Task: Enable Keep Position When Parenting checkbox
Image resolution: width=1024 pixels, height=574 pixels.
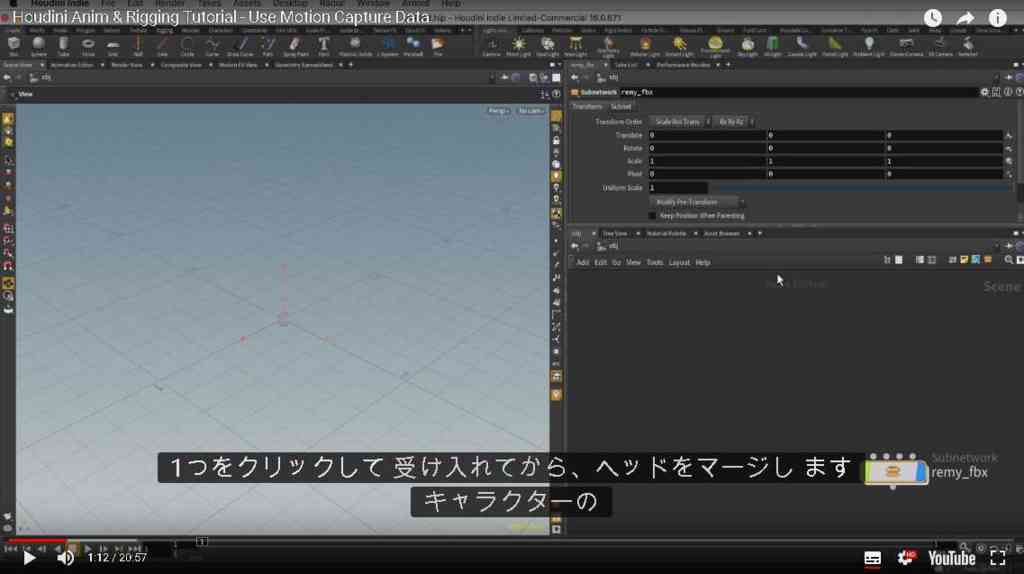Action: (652, 215)
